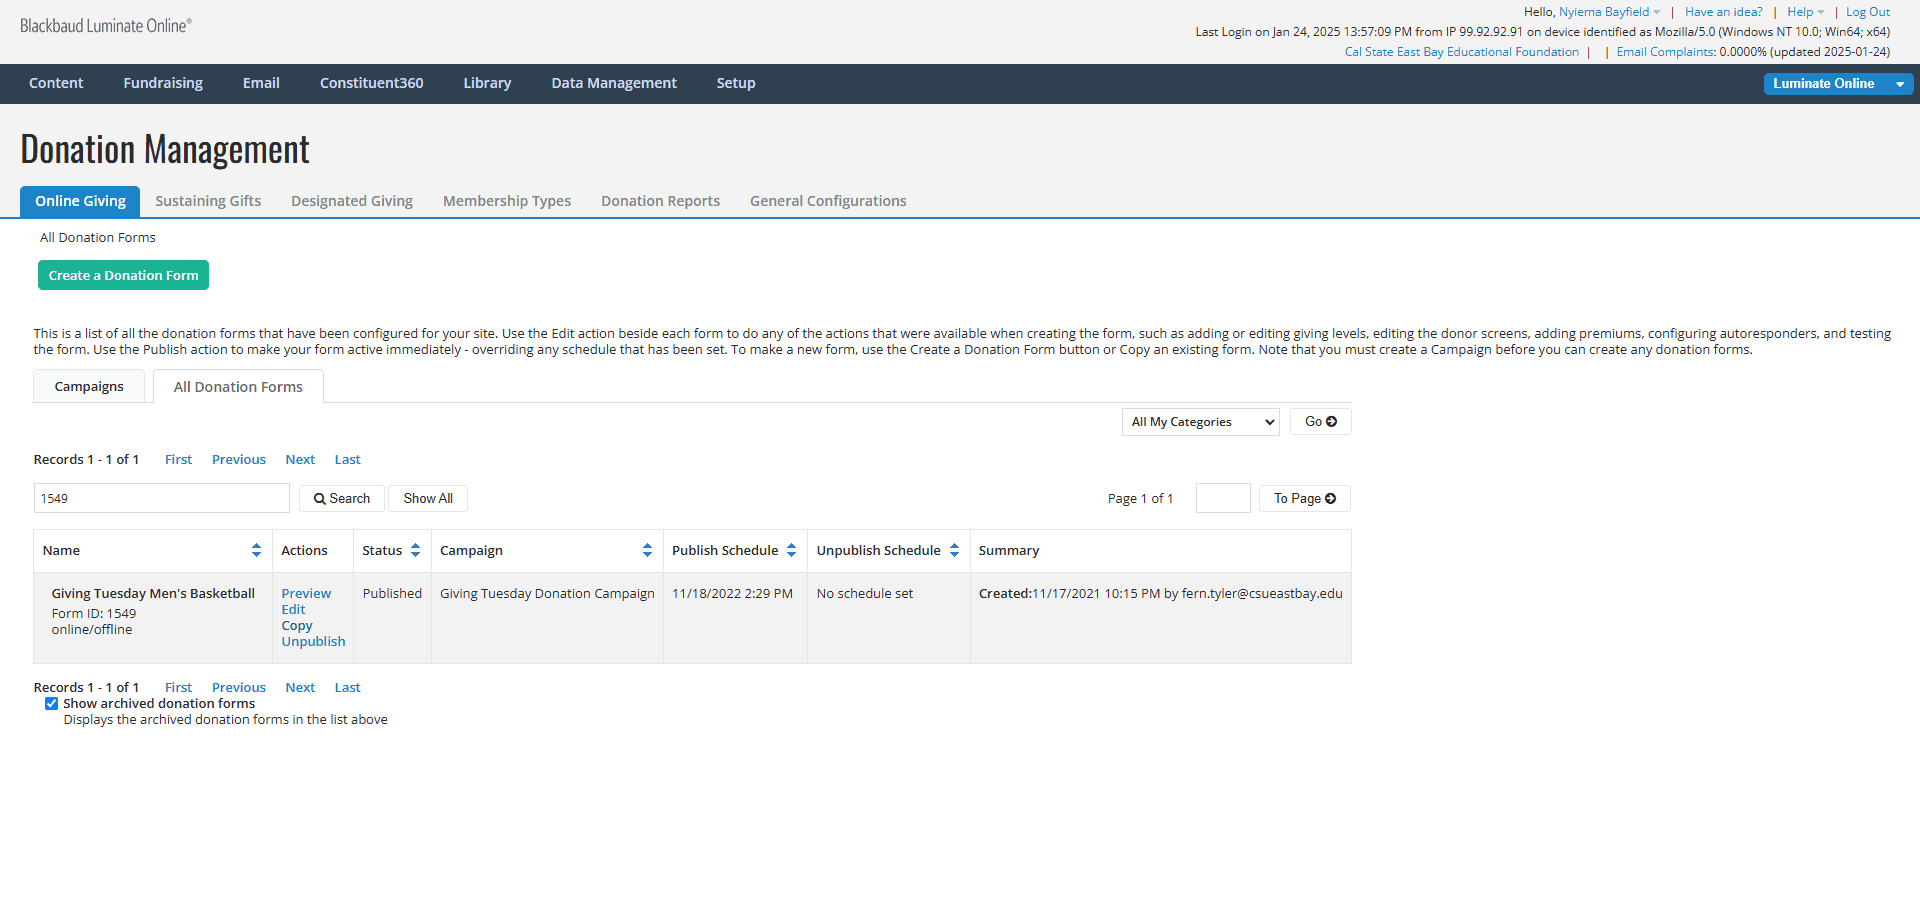Open the Have an idea? link

pos(1724,12)
